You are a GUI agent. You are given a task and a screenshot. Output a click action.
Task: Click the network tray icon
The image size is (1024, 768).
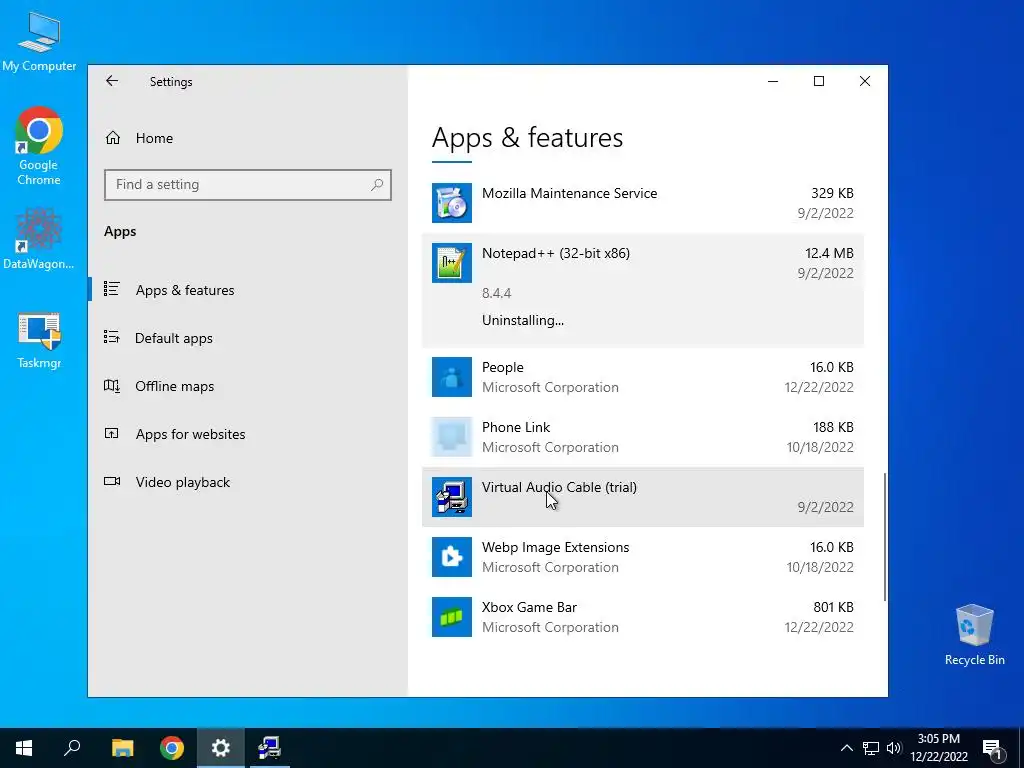tap(871, 748)
